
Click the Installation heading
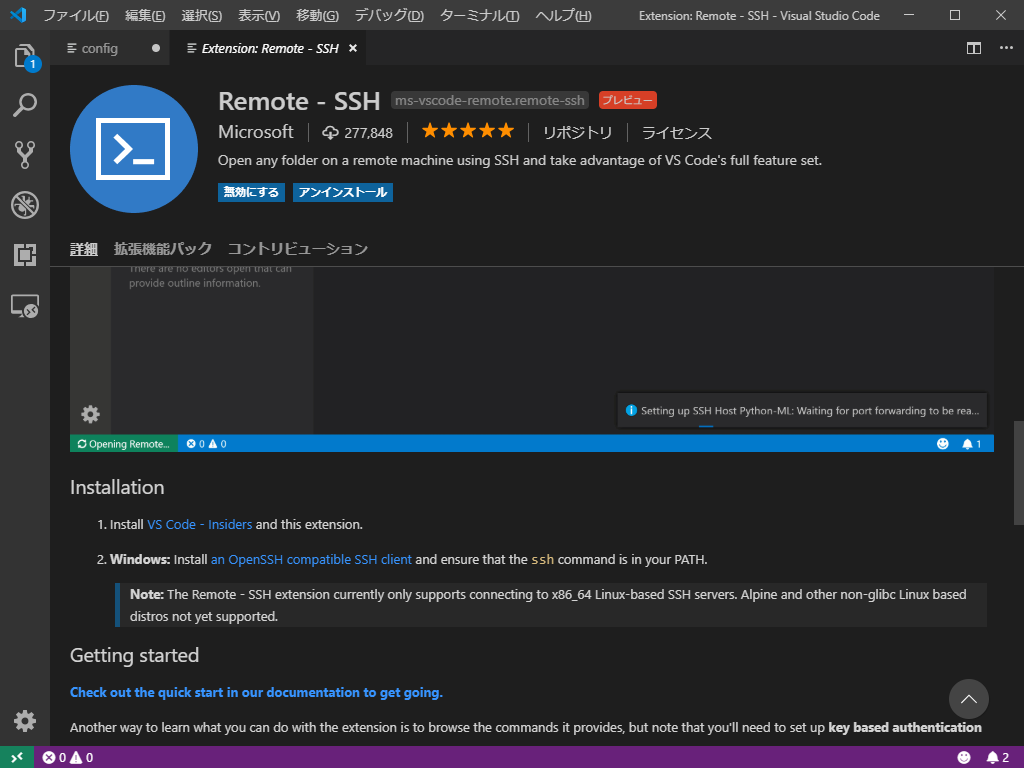tap(118, 487)
